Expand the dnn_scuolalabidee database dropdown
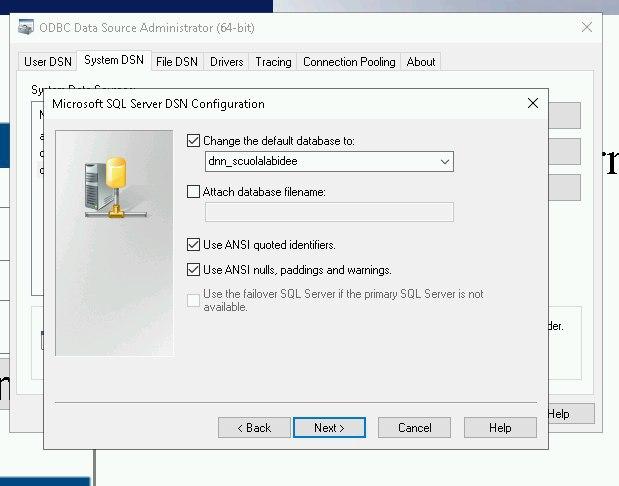Image resolution: width=619 pixels, height=486 pixels. coord(444,161)
